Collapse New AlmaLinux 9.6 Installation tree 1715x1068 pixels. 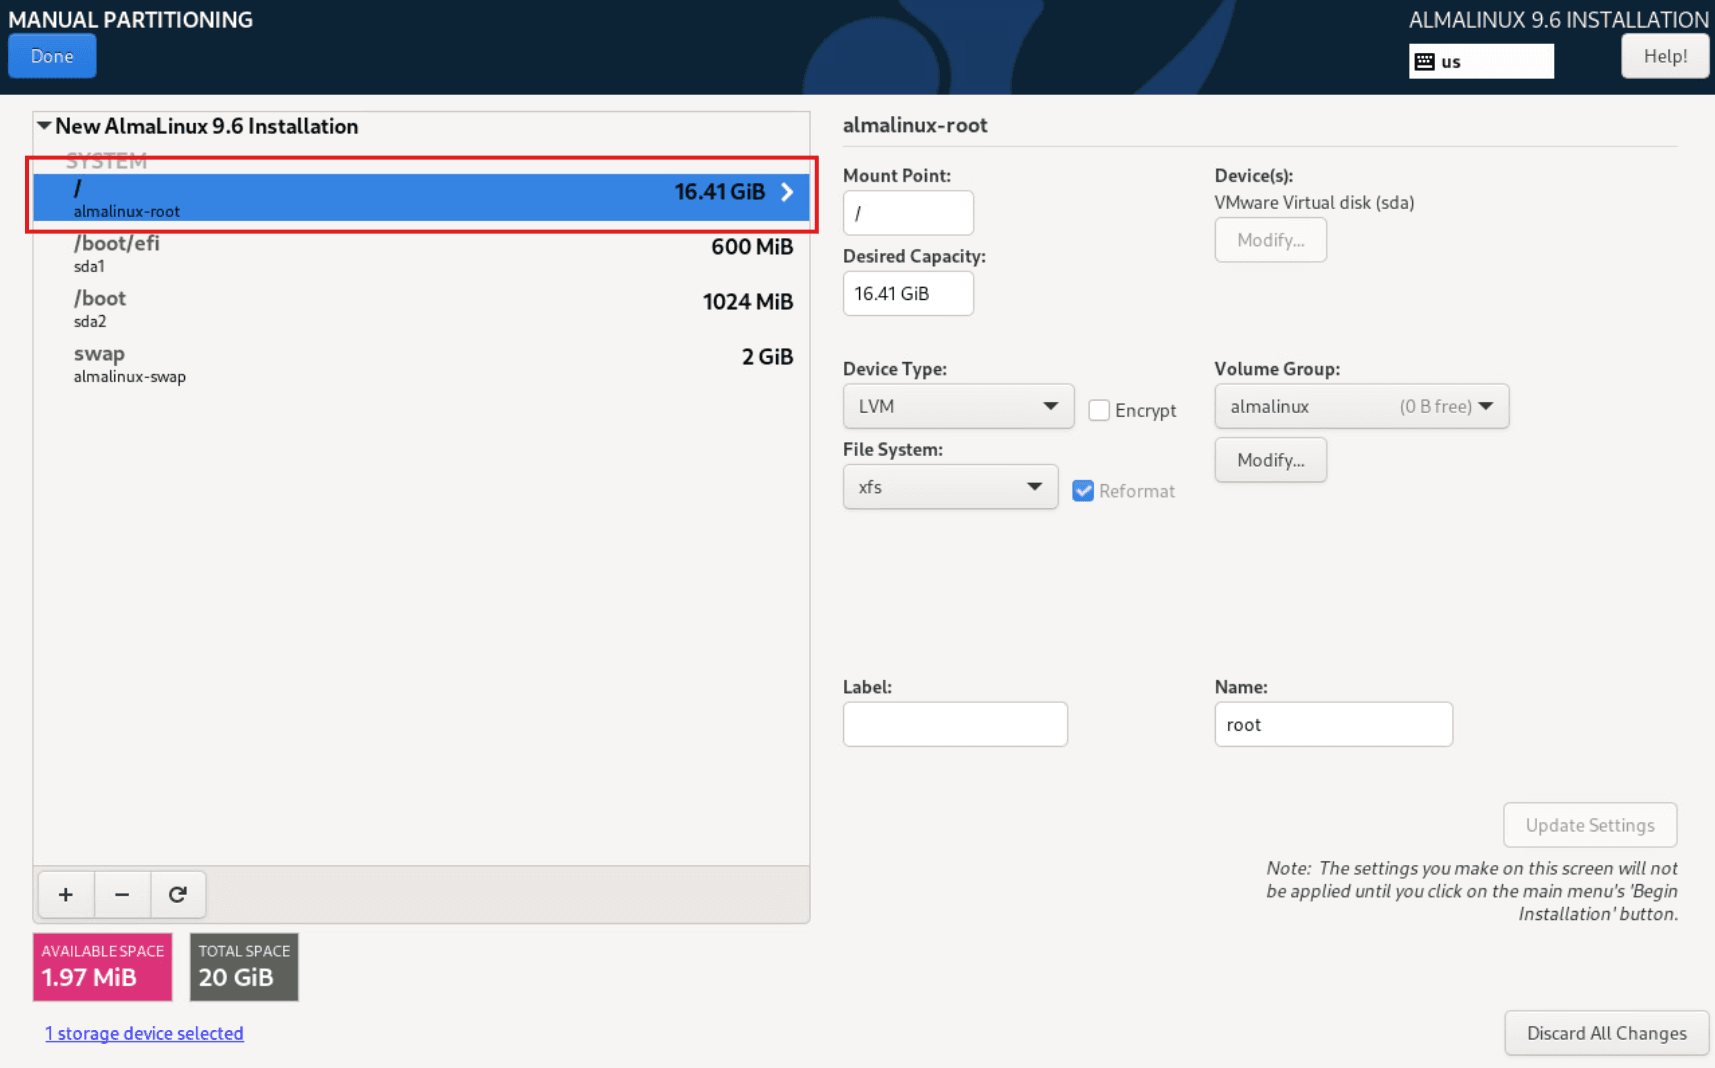point(44,126)
